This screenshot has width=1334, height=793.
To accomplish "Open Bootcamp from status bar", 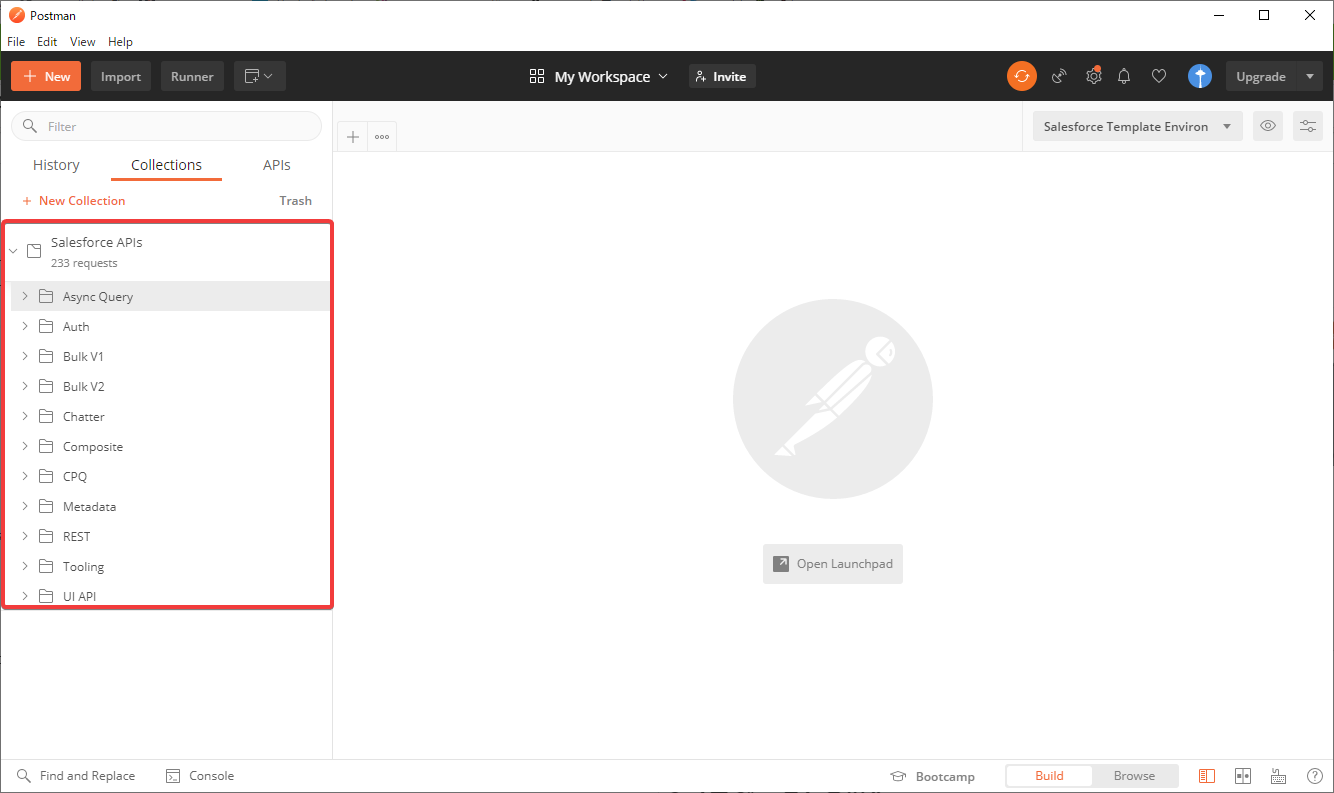I will (932, 776).
